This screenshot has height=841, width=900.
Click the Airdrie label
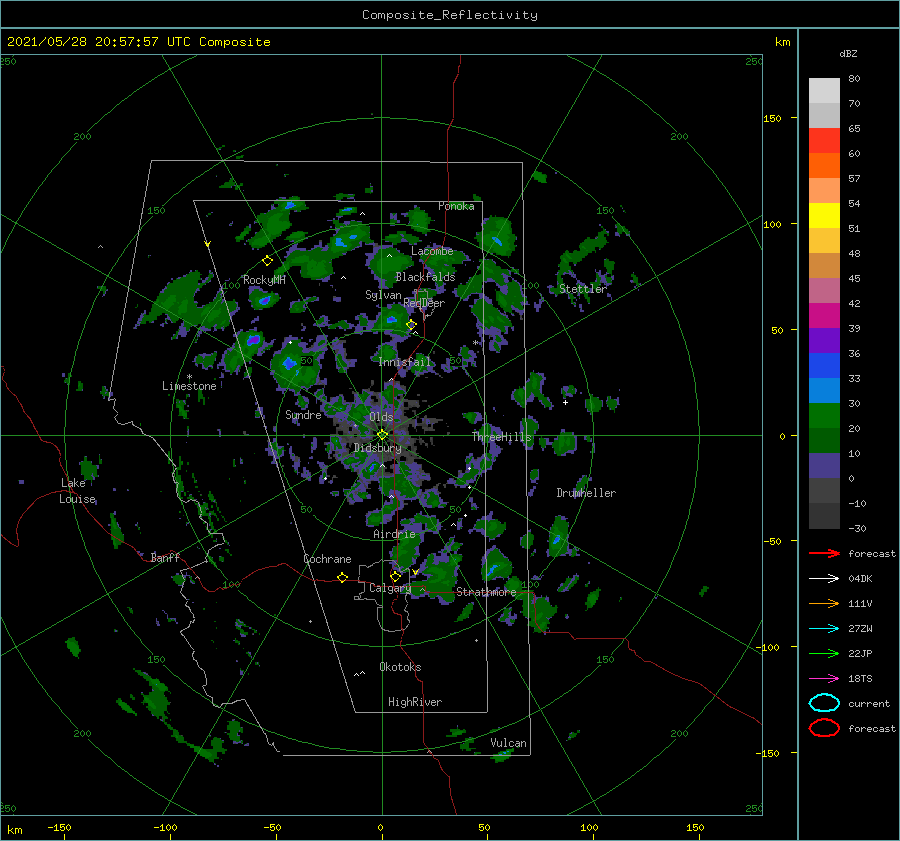[x=394, y=534]
